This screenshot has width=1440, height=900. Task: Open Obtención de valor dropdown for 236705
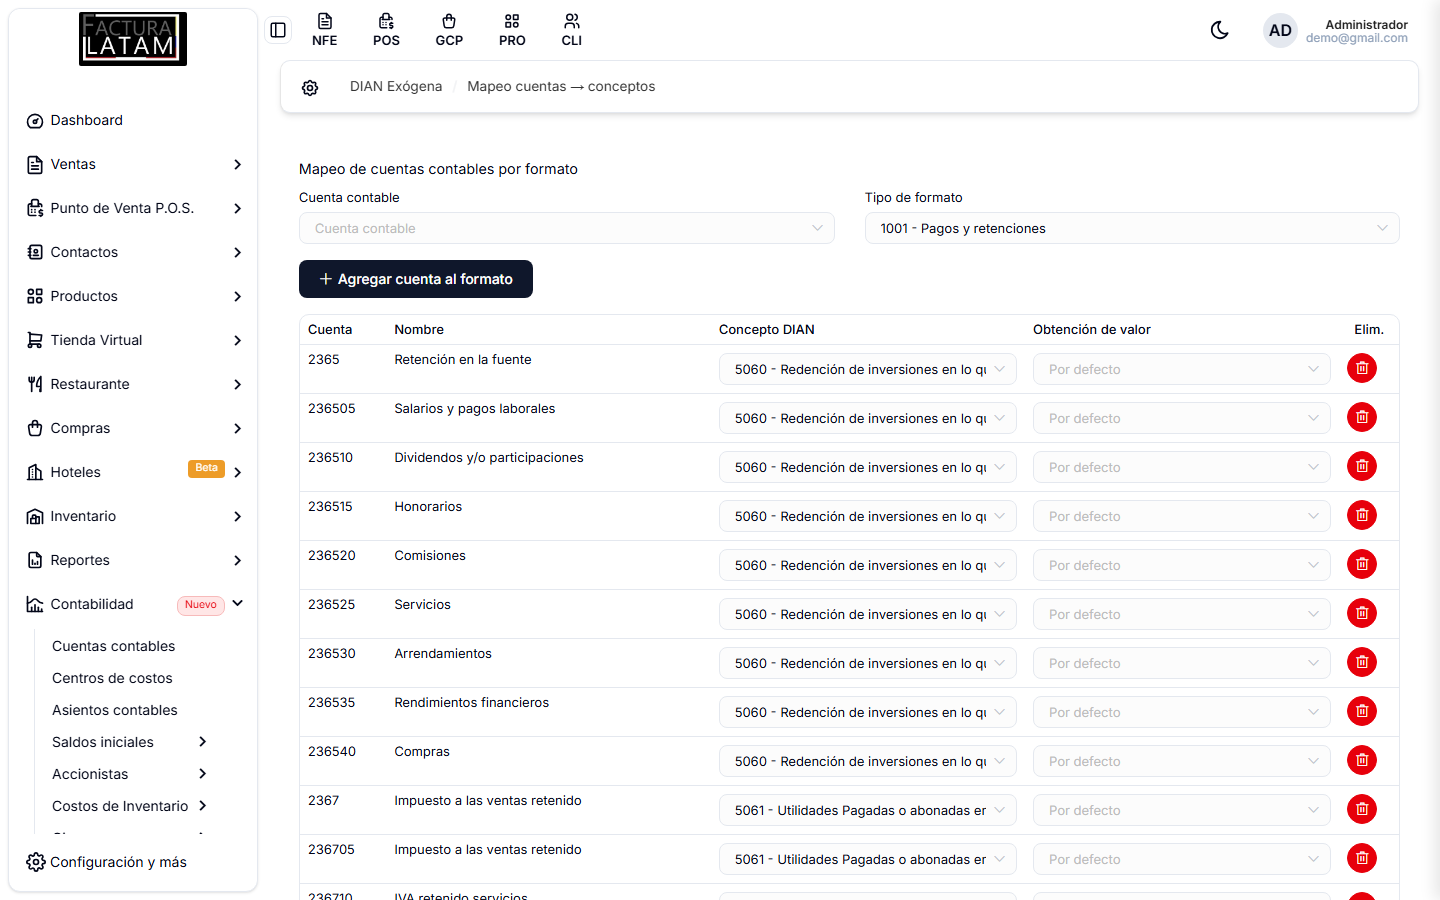[1182, 859]
